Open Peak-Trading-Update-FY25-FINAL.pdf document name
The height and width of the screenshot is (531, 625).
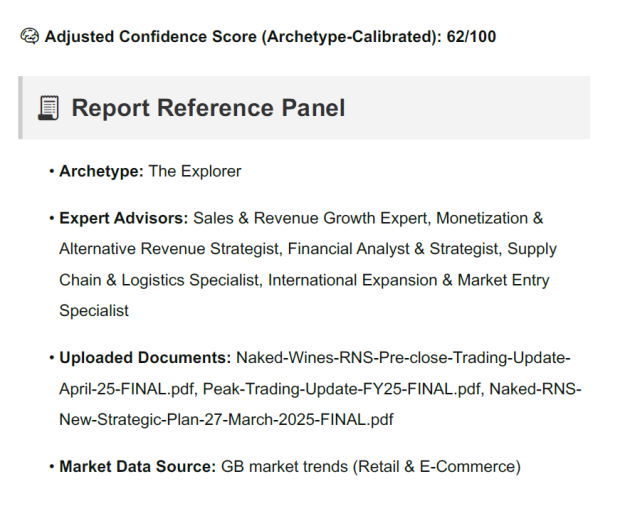[344, 389]
